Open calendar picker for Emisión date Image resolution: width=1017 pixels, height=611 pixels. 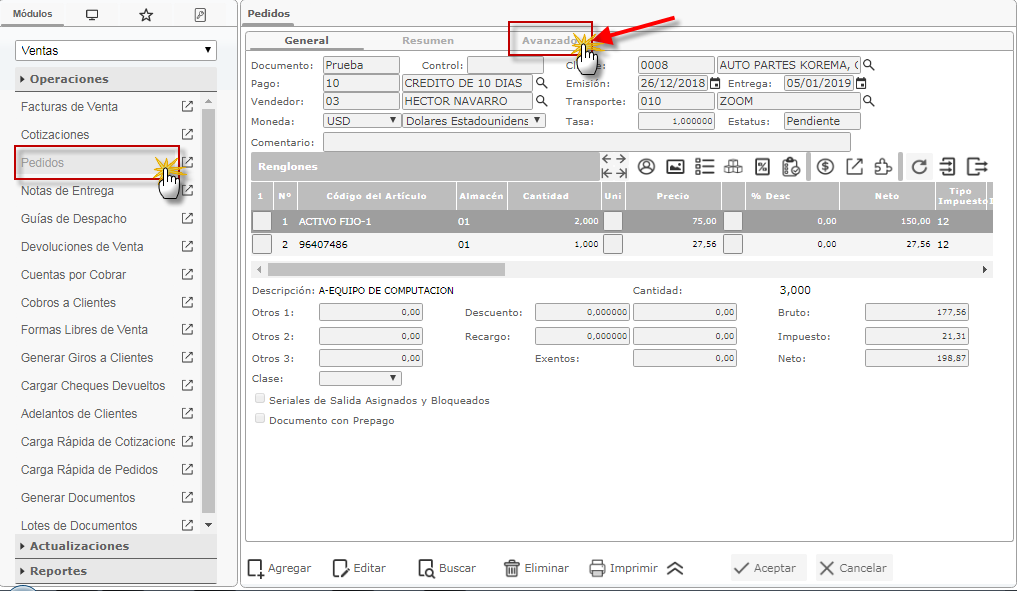[714, 83]
